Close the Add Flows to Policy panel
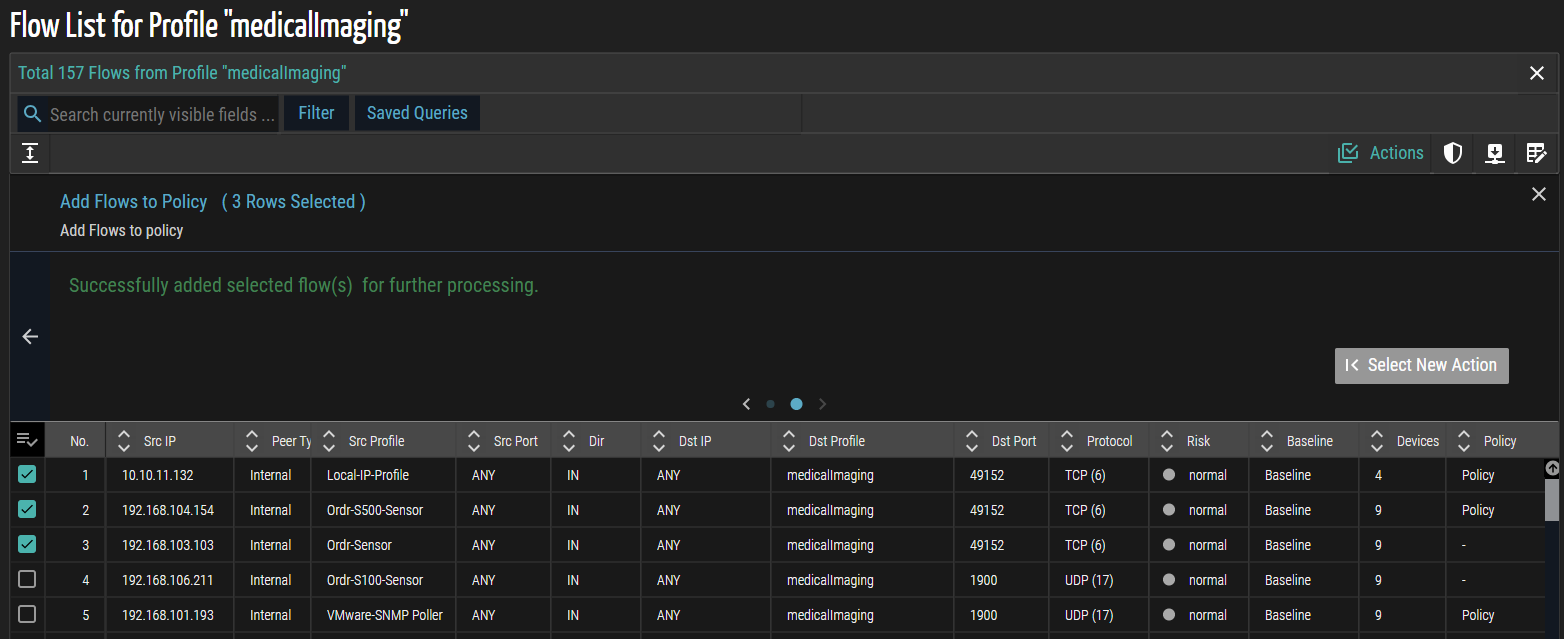The width and height of the screenshot is (1564, 639). [x=1539, y=194]
